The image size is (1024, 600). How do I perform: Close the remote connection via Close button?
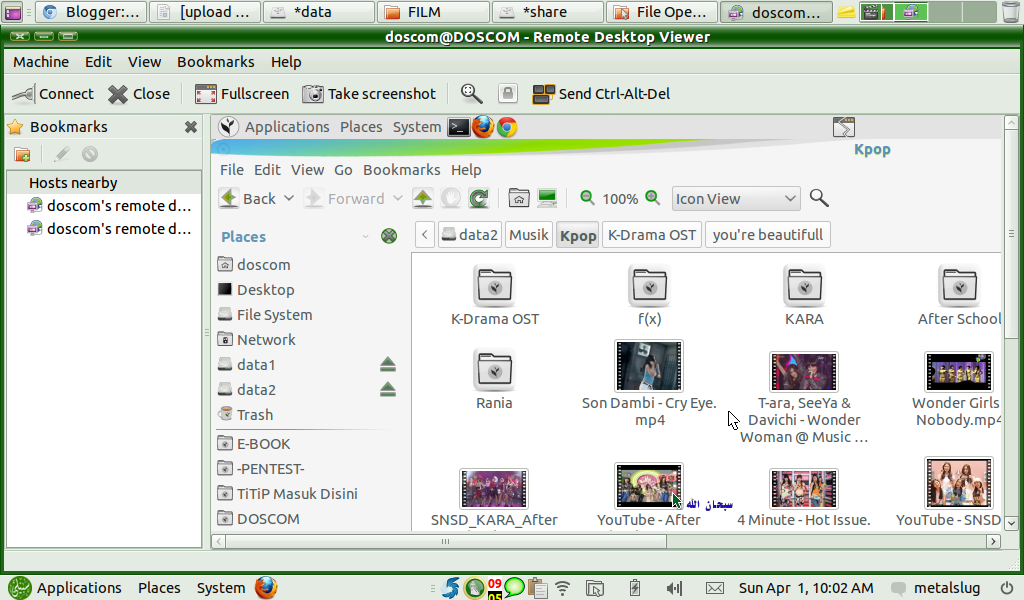[139, 94]
